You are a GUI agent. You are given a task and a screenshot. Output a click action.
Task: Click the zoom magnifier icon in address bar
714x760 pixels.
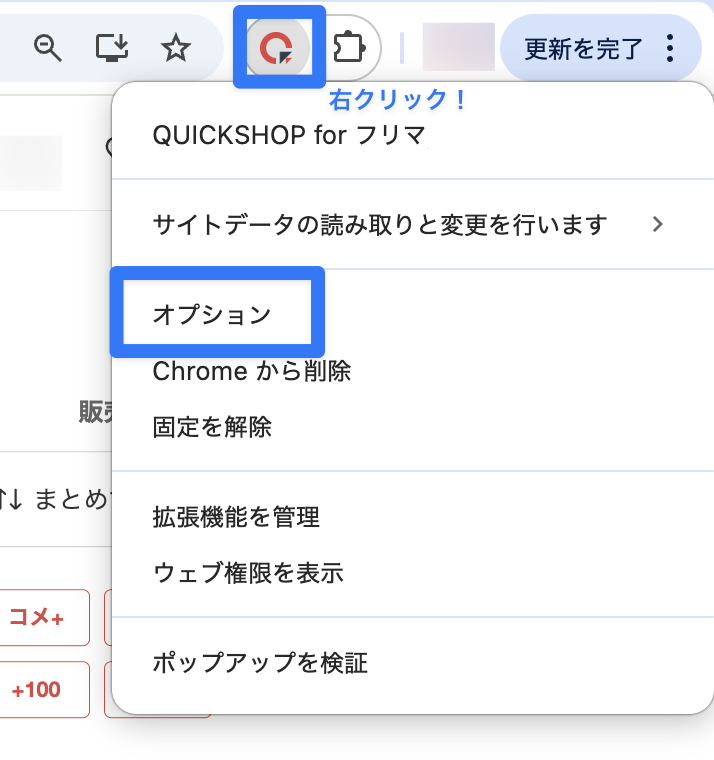[48, 47]
